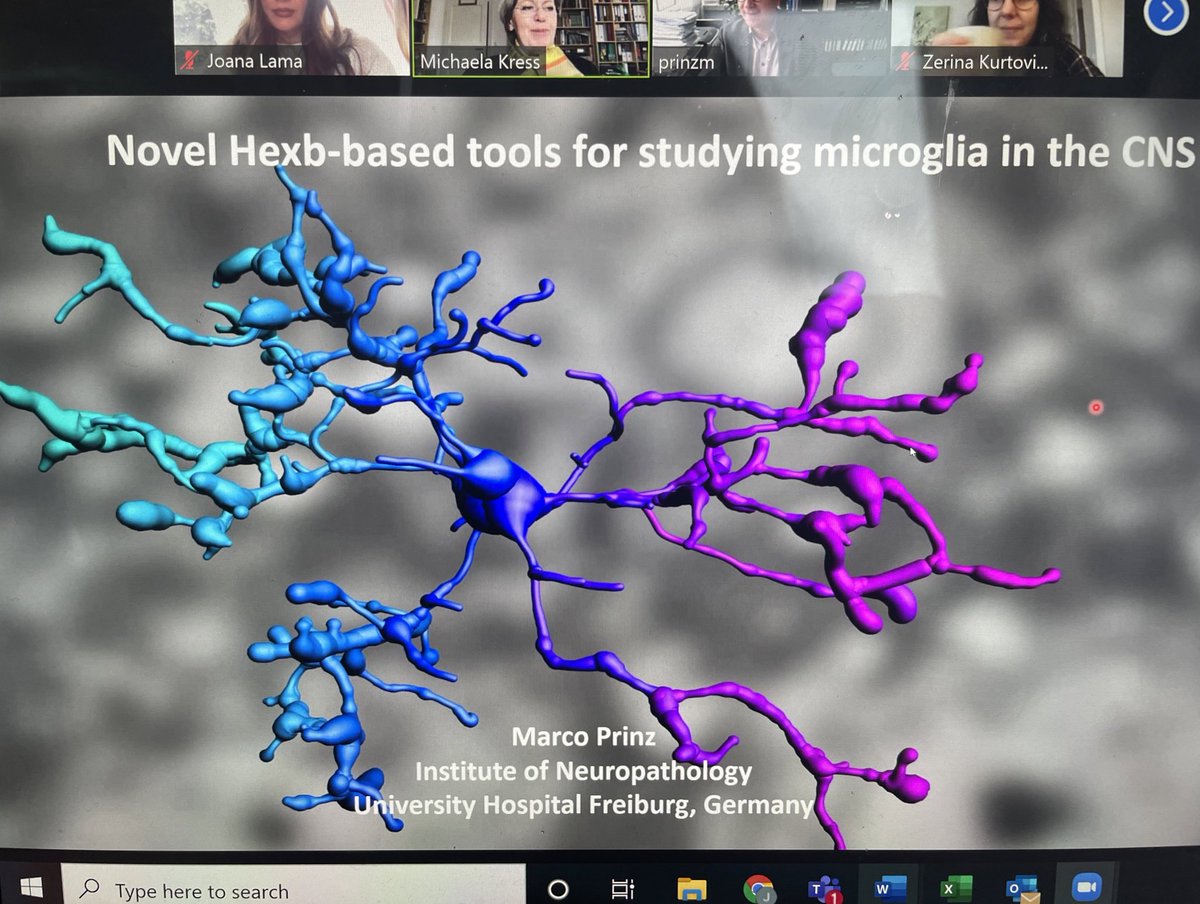Open the Windows Start menu
Viewport: 1200px width, 904px height.
[30, 886]
